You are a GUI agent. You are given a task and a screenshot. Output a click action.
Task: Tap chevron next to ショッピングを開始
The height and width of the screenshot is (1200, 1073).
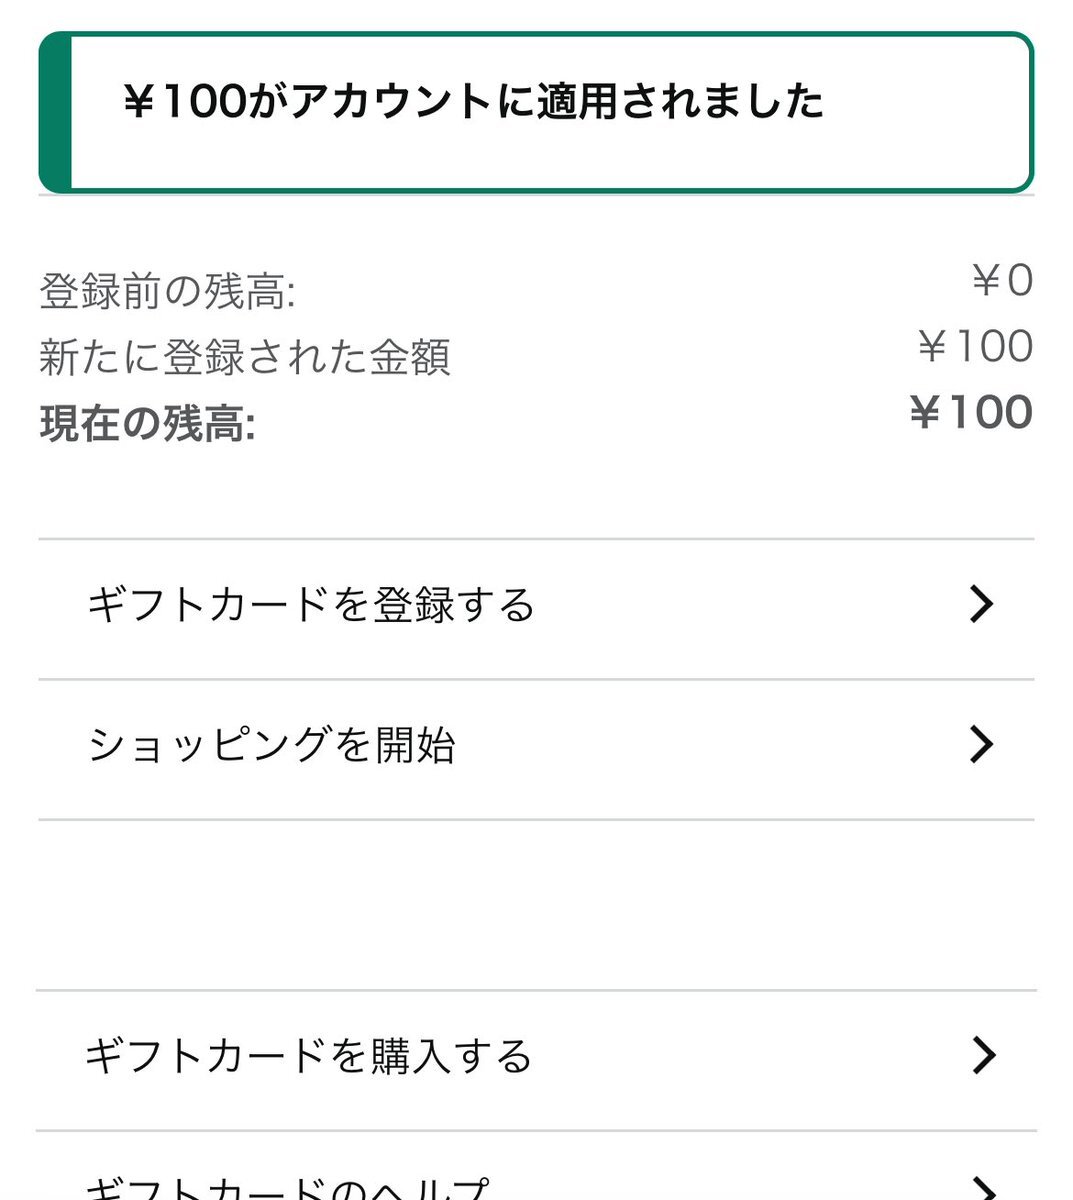pyautogui.click(x=982, y=744)
